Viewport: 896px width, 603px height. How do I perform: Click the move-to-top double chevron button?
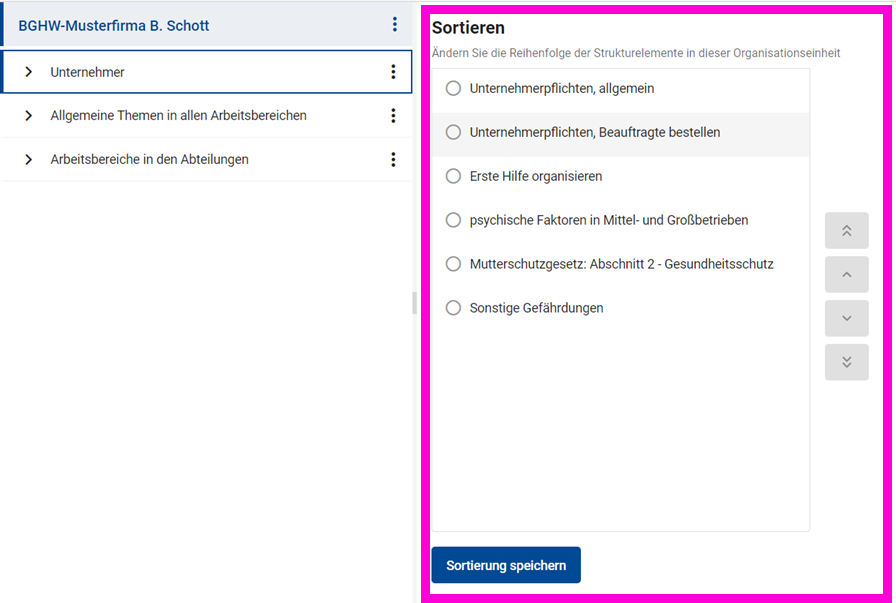[846, 230]
